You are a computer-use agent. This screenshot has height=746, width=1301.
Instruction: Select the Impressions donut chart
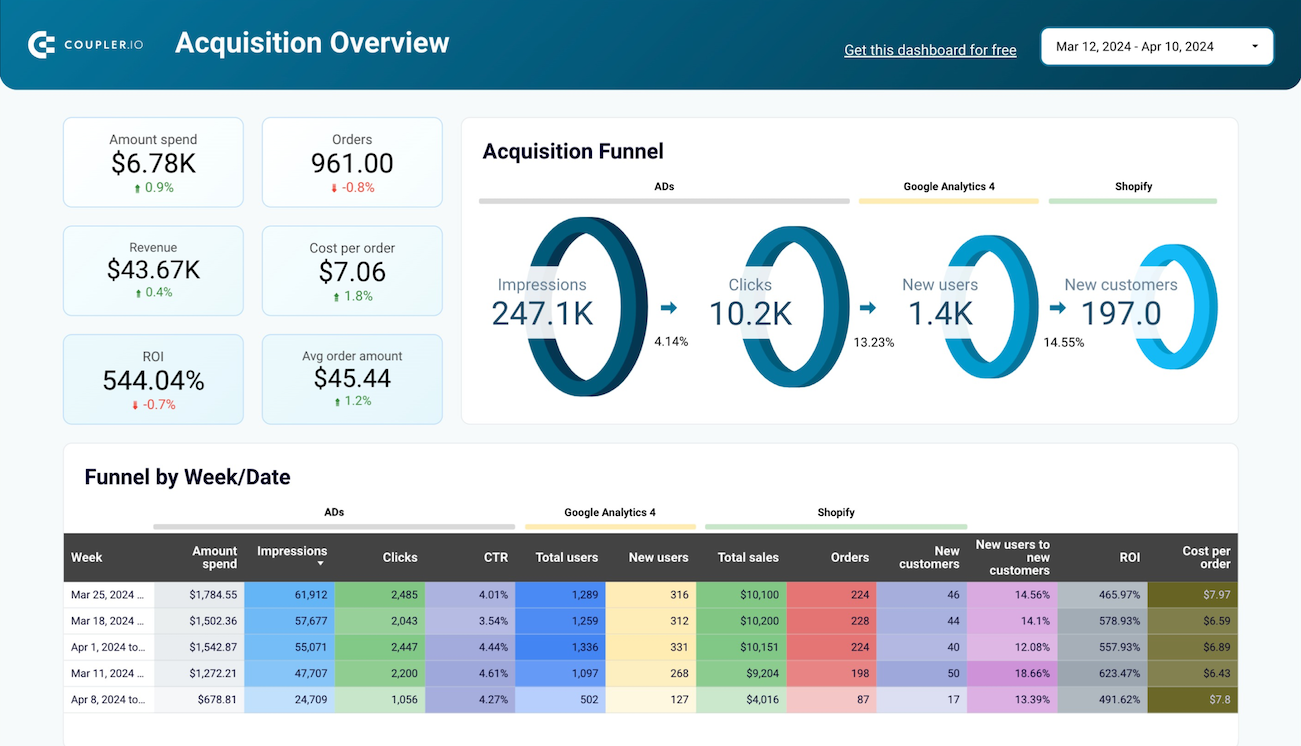click(x=585, y=305)
